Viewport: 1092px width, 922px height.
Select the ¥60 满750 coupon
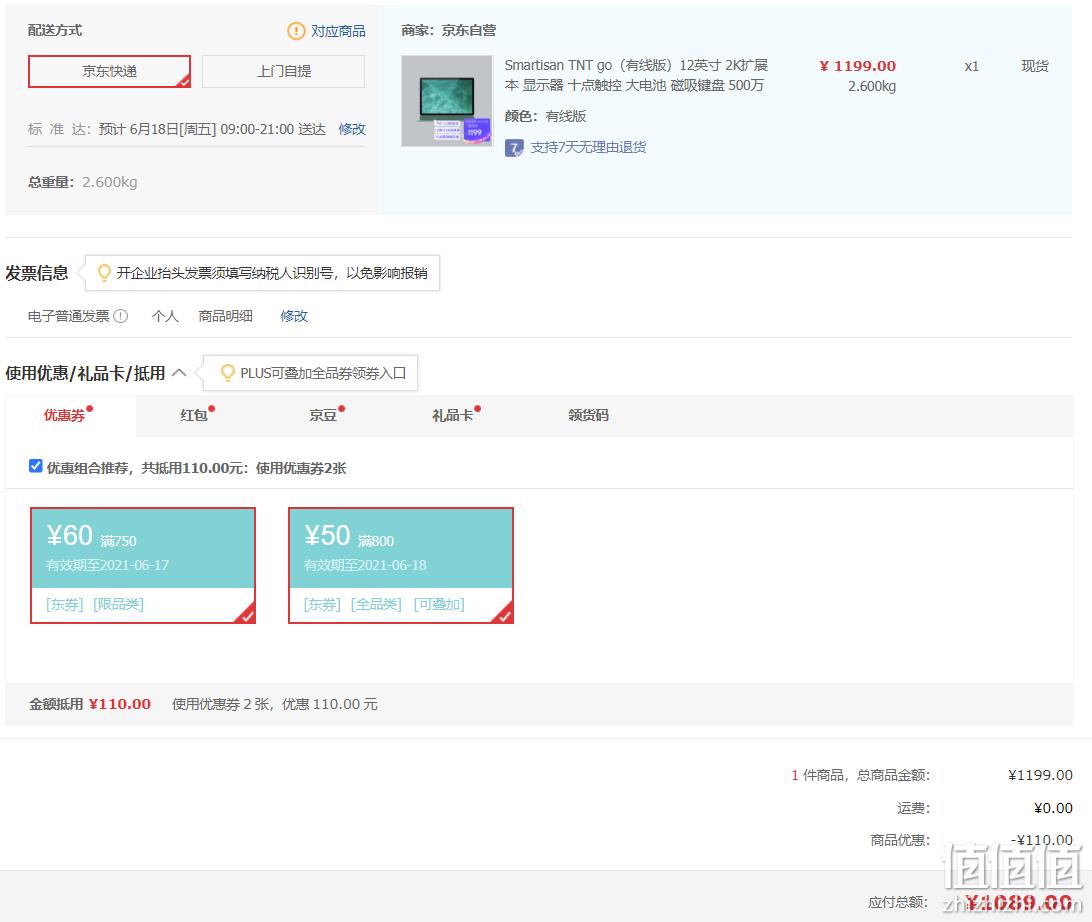click(143, 565)
